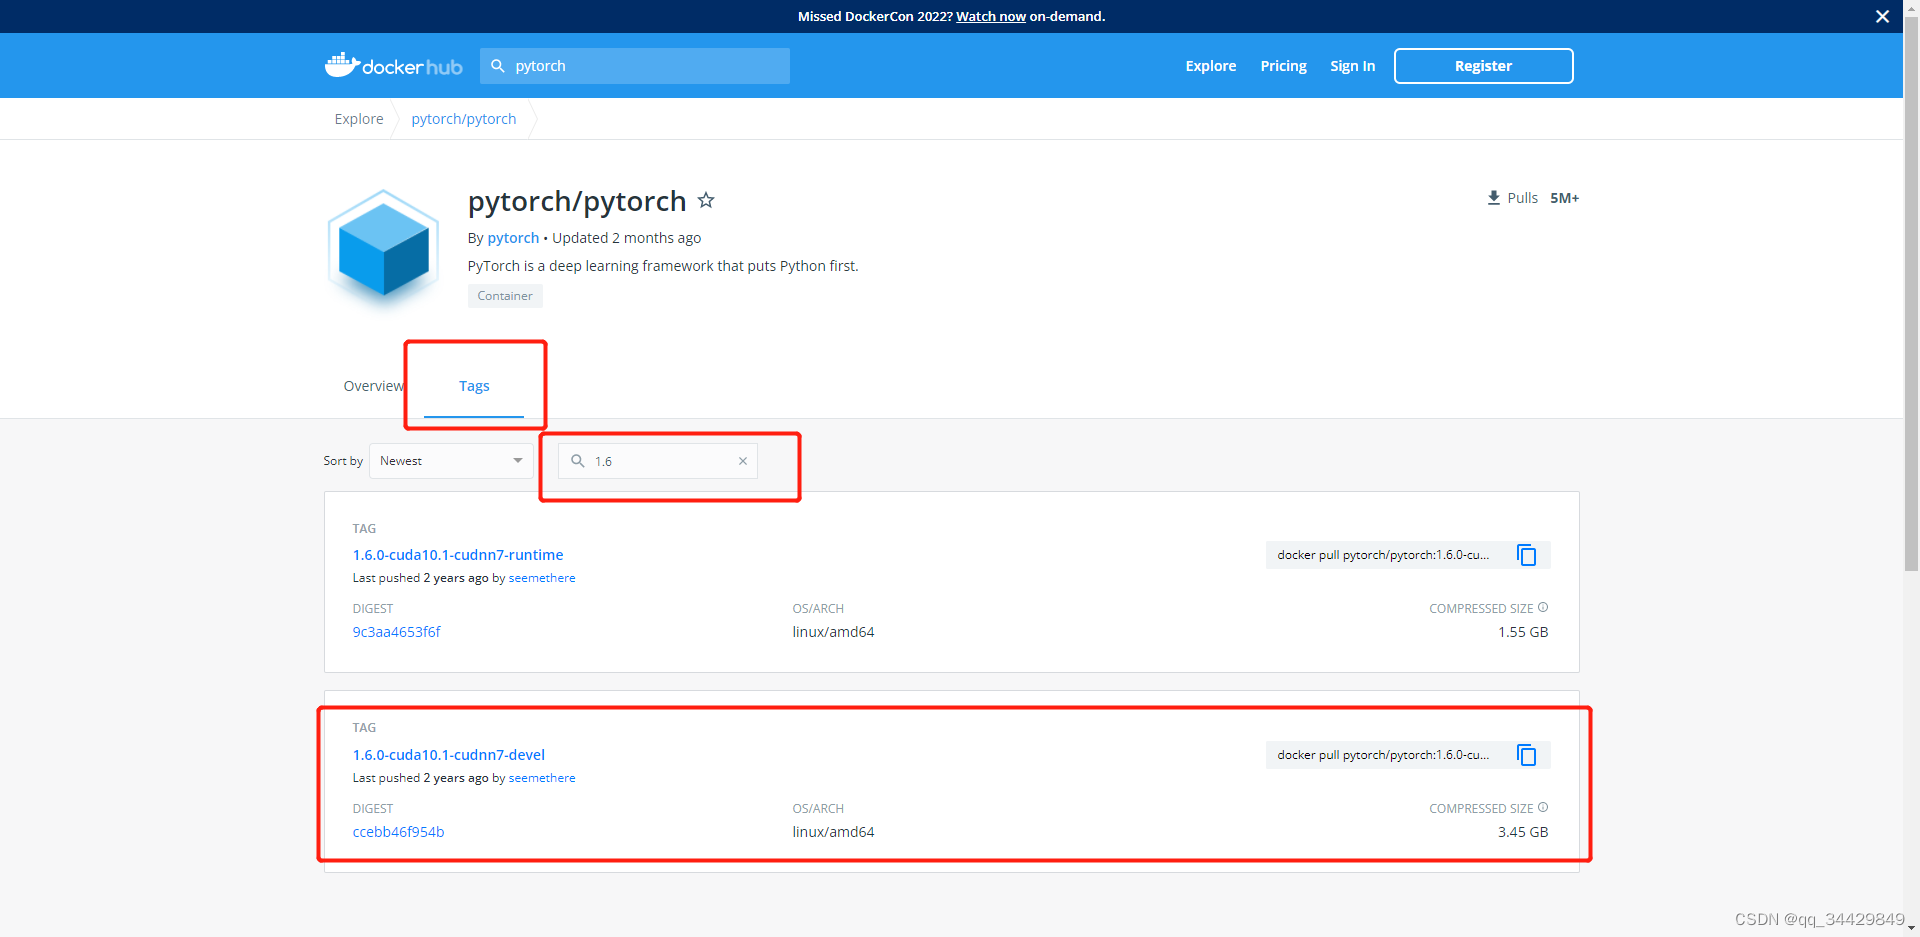Select the Container badge

(x=504, y=295)
